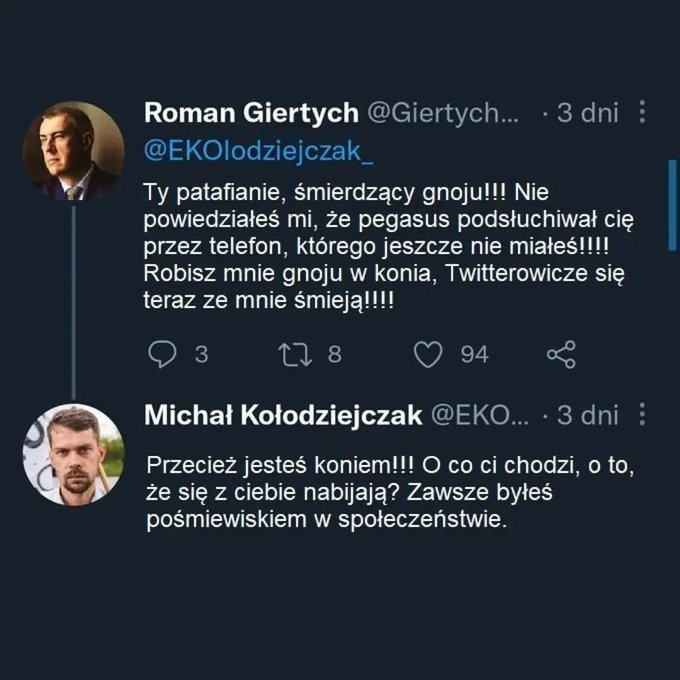The height and width of the screenshot is (680, 680).
Task: Click Roman Giertych's profile avatar
Action: (x=73, y=151)
